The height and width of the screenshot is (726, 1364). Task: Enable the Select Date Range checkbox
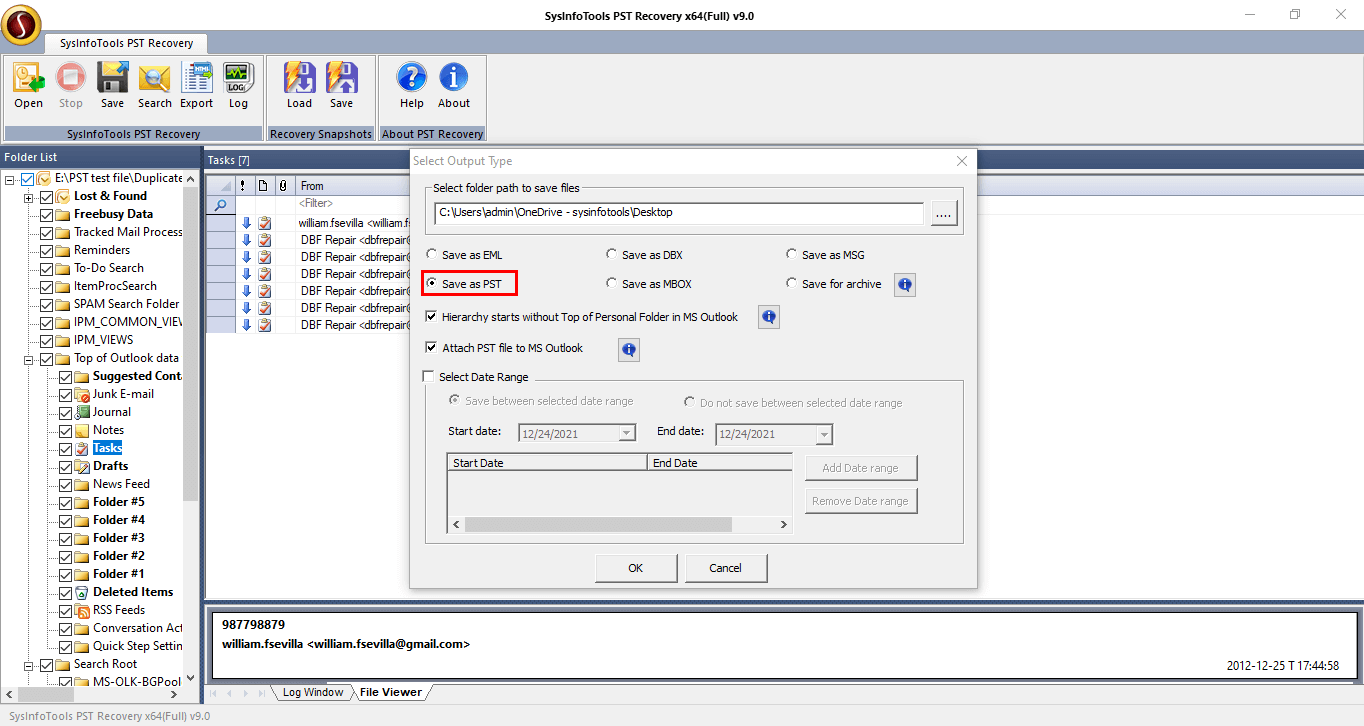[x=430, y=377]
